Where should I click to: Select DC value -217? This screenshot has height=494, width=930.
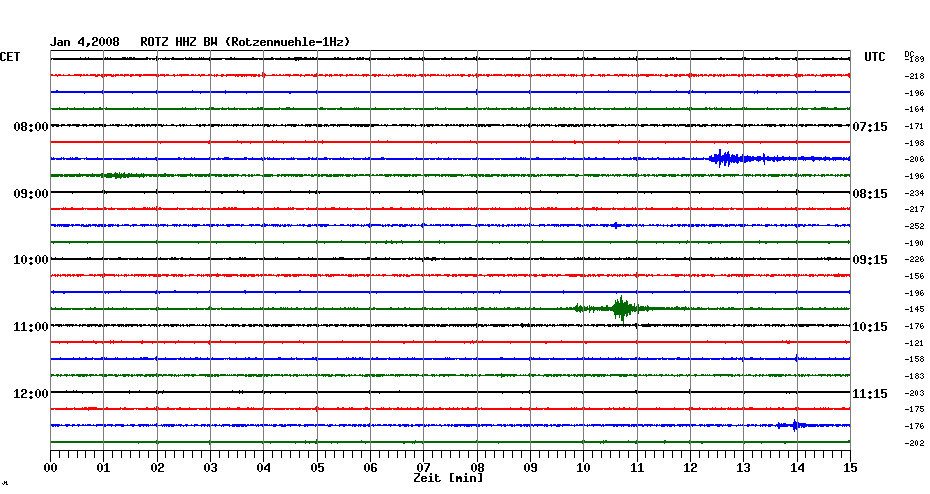915,209
